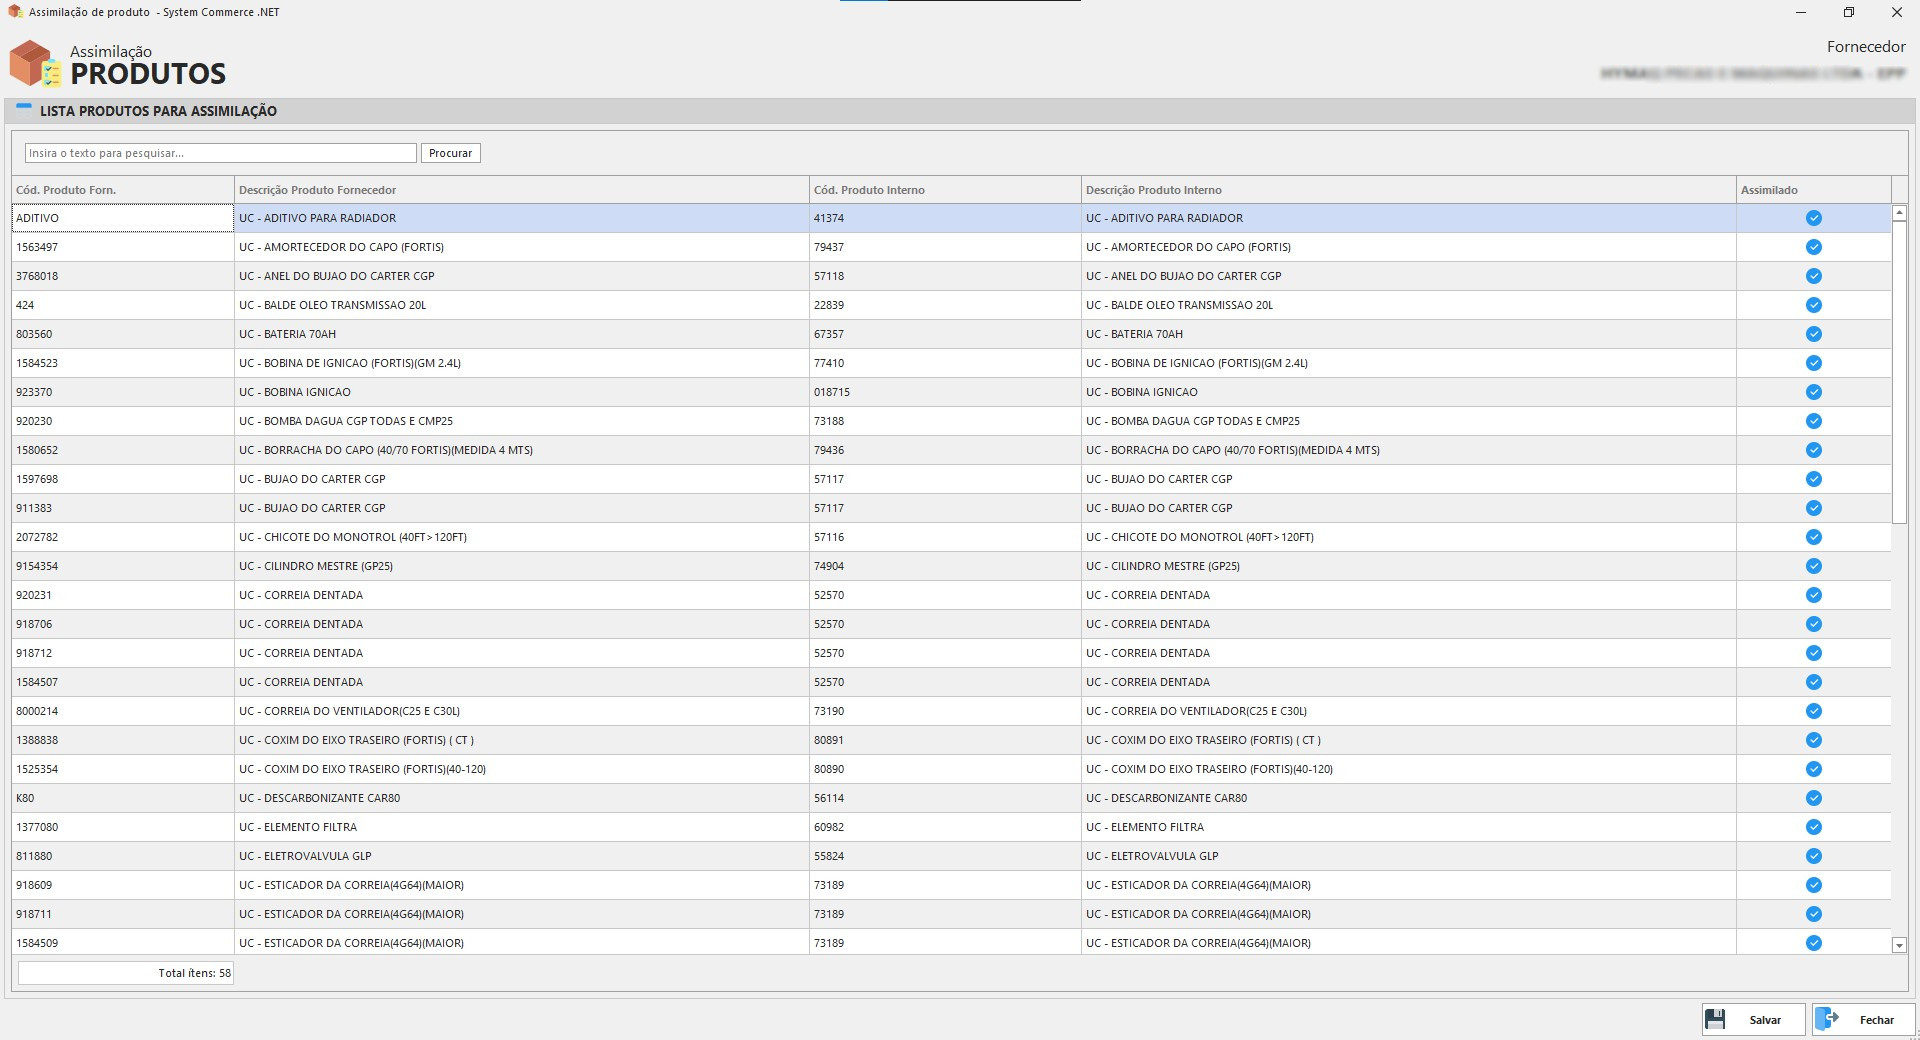The height and width of the screenshot is (1040, 1920).
Task: Collapse the Lista Produtos para Assimilação panel
Action: click(24, 108)
